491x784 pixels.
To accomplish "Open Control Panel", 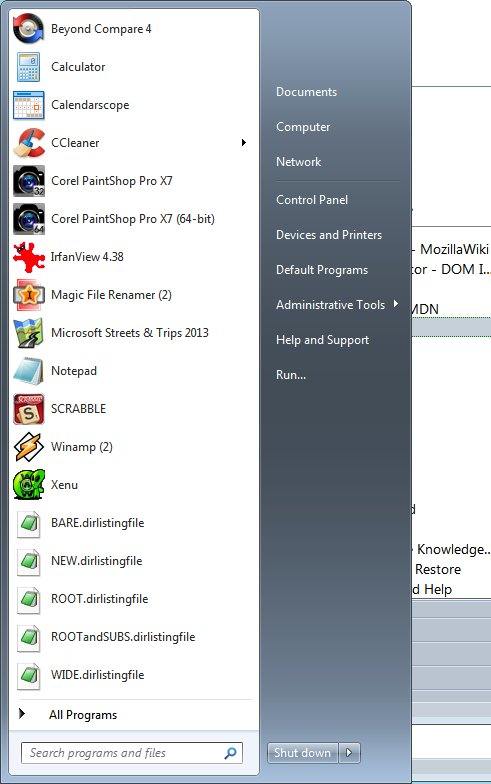I will tap(312, 200).
